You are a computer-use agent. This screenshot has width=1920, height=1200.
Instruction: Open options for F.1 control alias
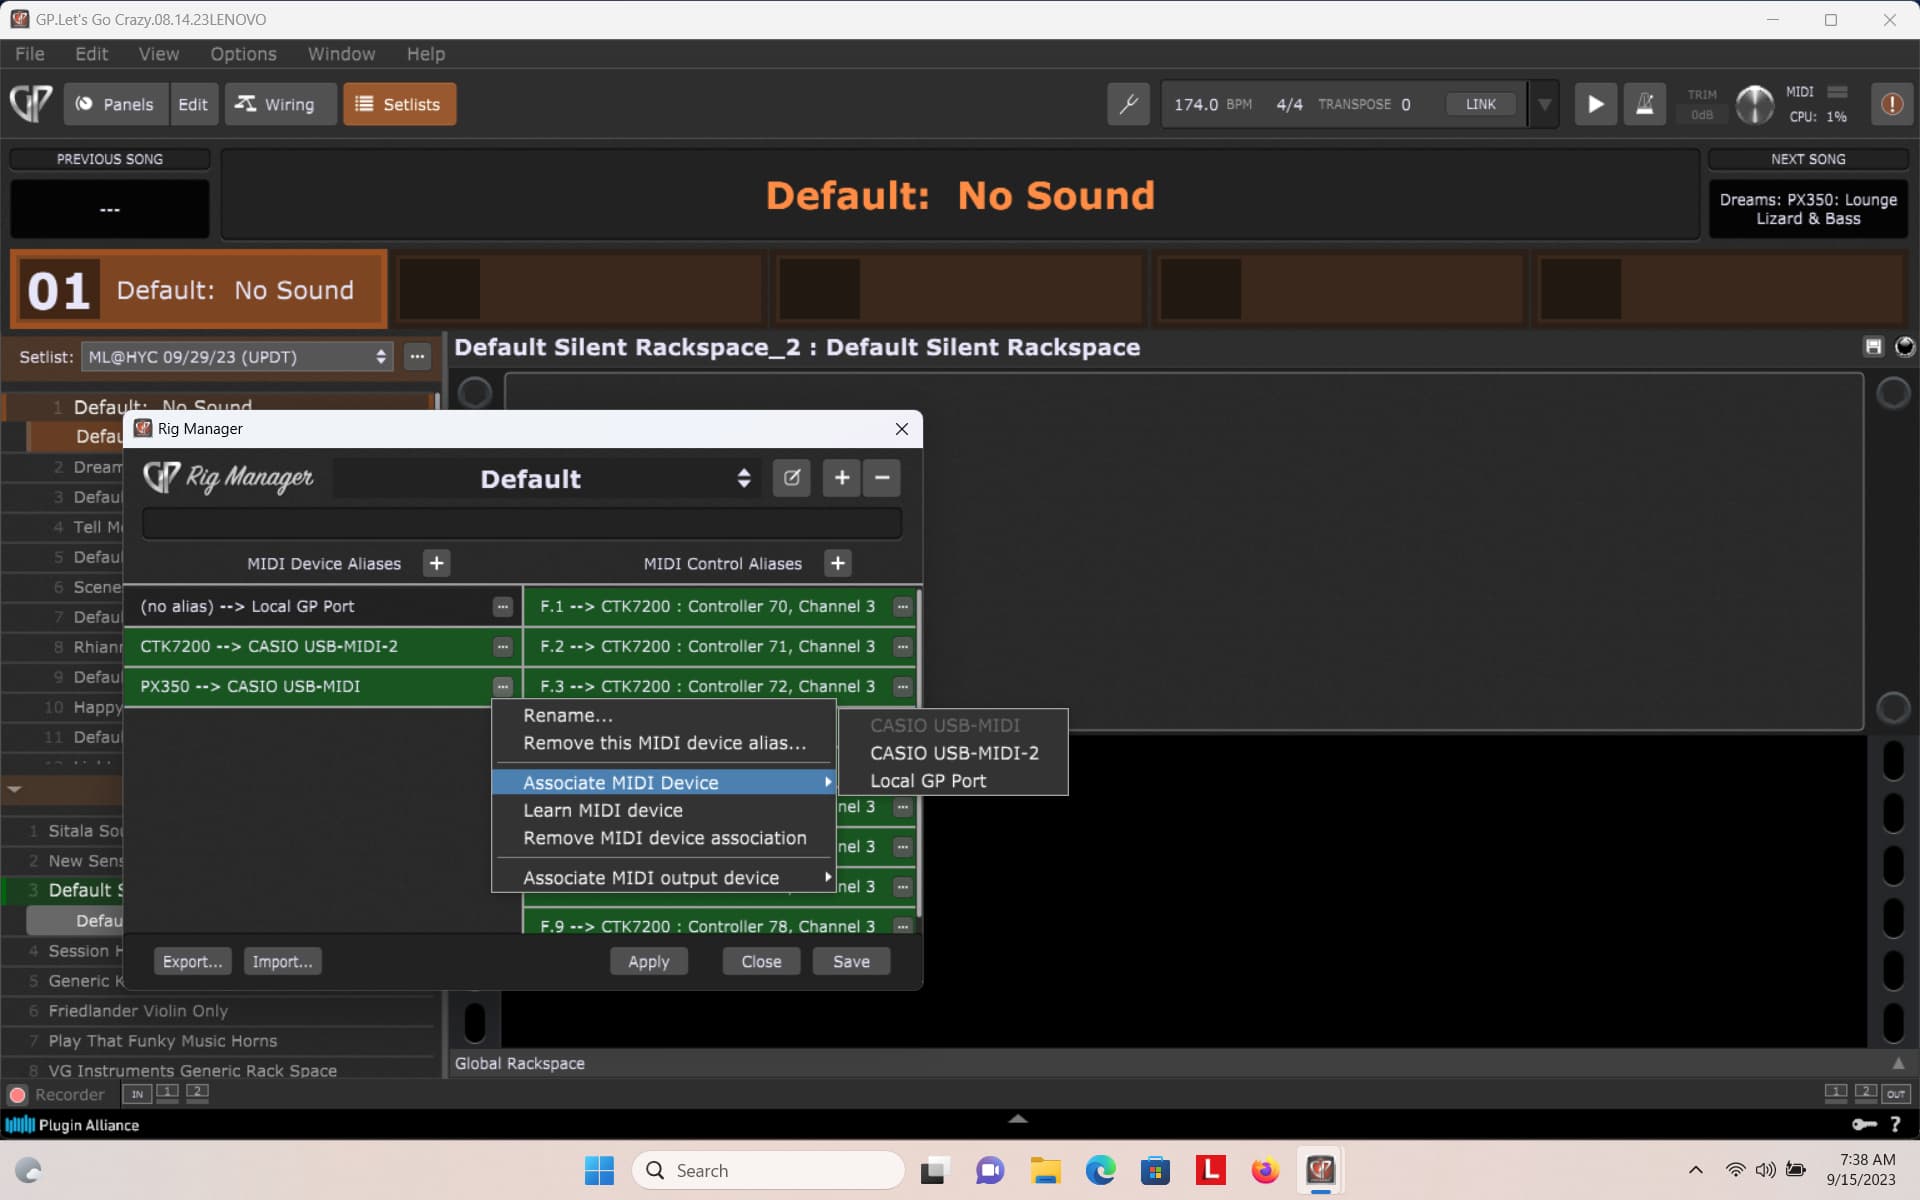[x=903, y=607]
